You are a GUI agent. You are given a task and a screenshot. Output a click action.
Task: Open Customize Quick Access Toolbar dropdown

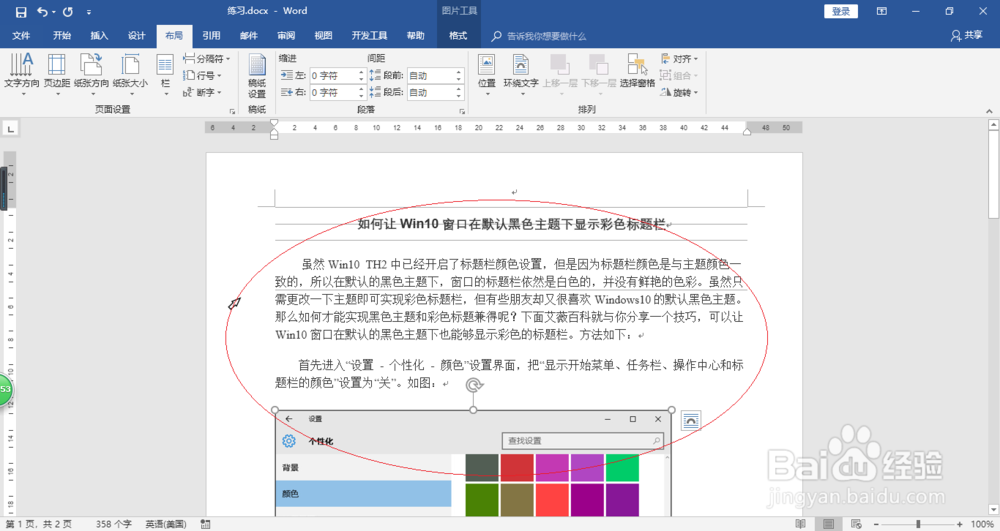click(89, 12)
